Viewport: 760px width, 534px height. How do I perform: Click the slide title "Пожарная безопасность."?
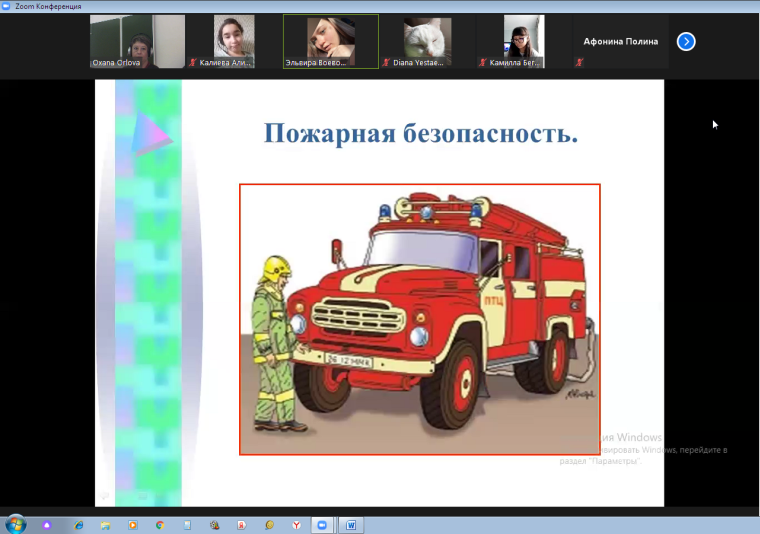click(420, 133)
